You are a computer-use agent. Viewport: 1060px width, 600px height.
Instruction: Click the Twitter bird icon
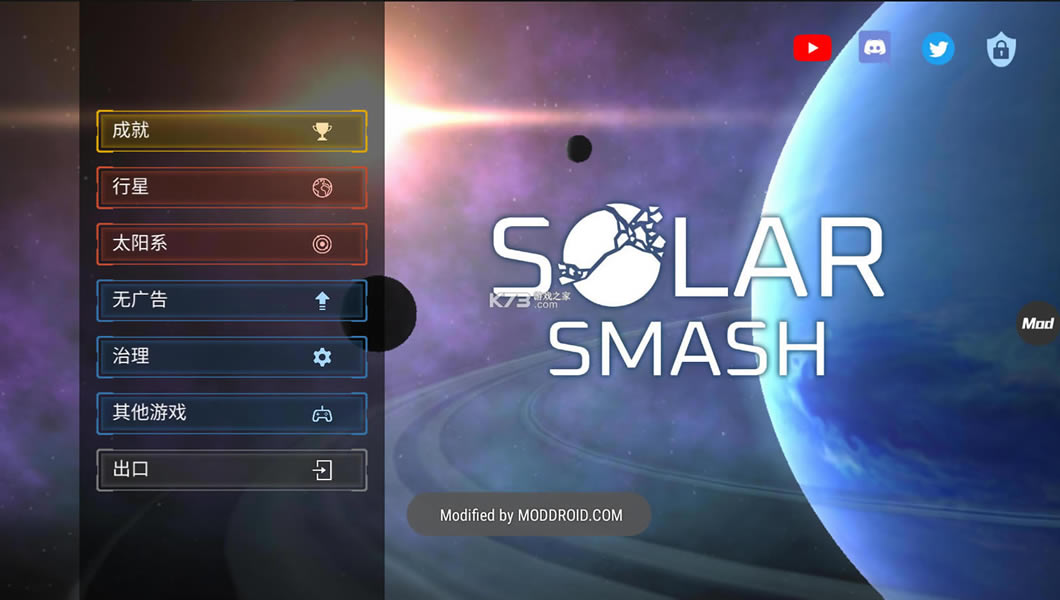click(937, 48)
